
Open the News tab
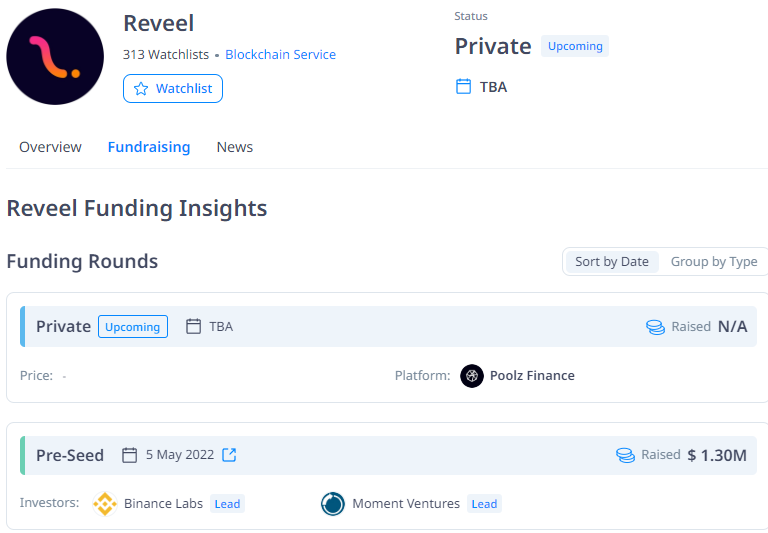pyautogui.click(x=235, y=147)
